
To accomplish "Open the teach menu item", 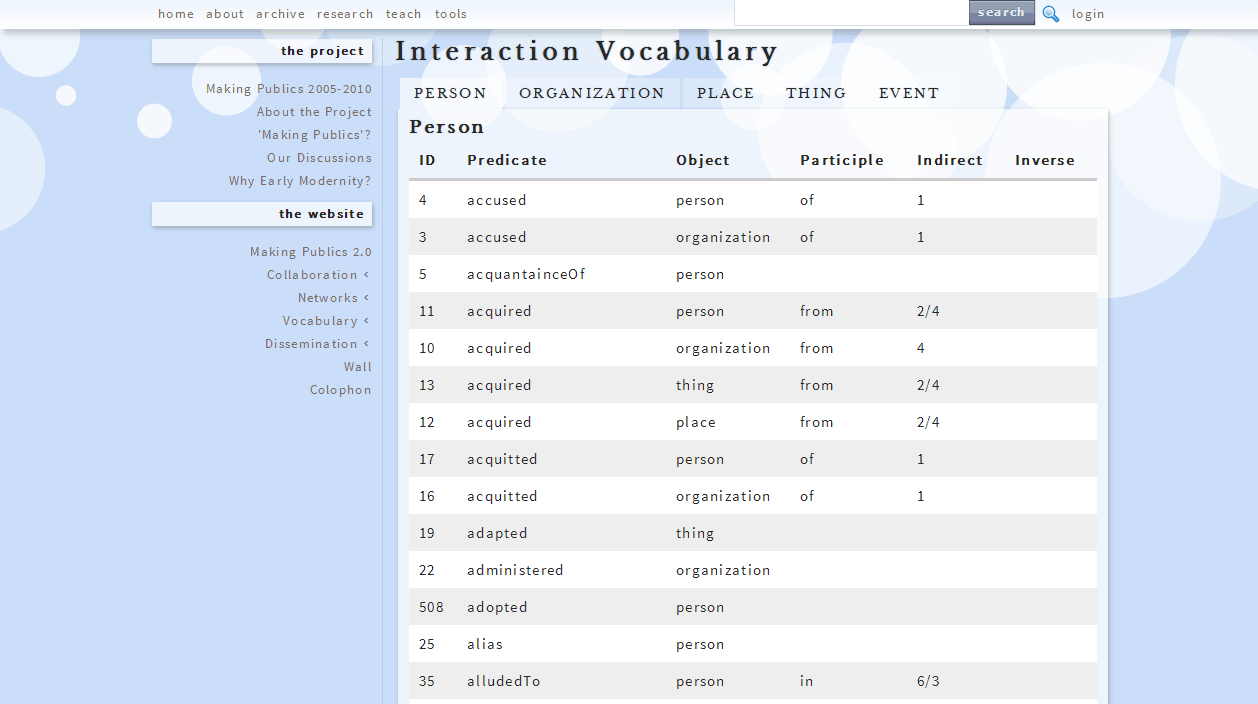I will point(404,14).
